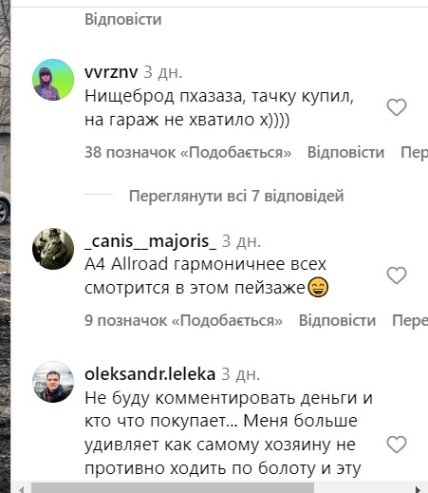
Task: Like oleksandr.leleka's comment with heart icon
Action: point(396,444)
